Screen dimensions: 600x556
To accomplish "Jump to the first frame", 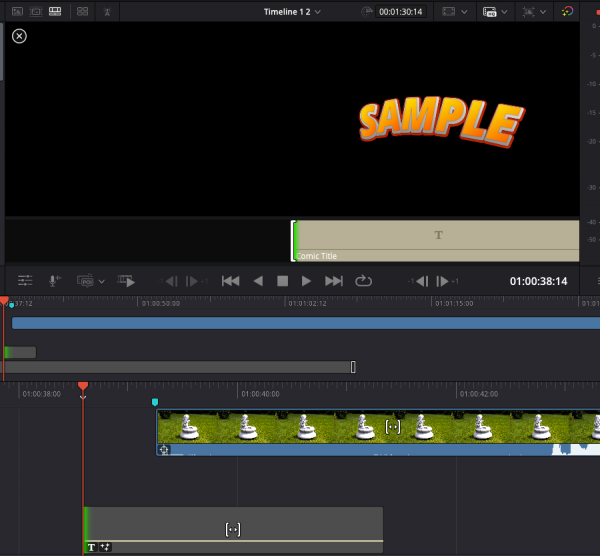I will point(230,281).
